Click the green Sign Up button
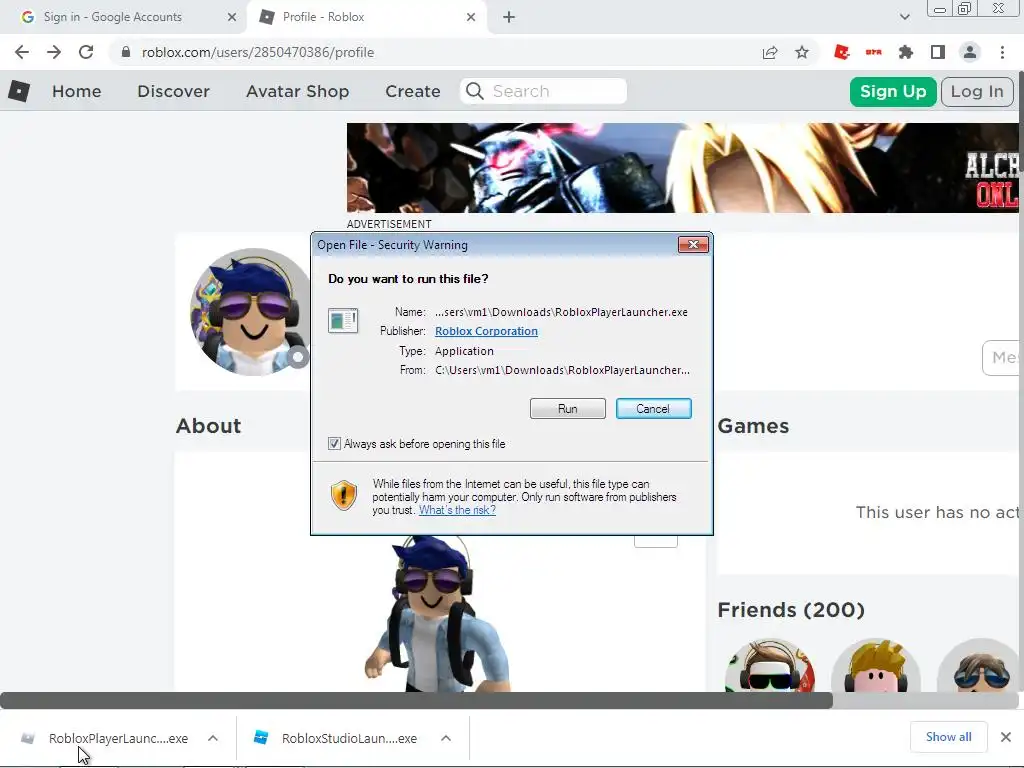 coord(893,91)
